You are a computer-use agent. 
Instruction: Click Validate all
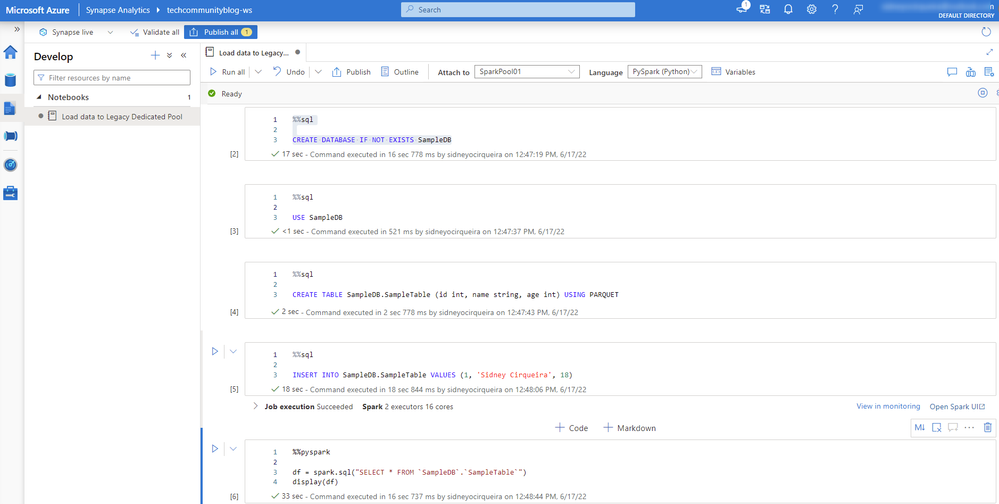coord(154,32)
